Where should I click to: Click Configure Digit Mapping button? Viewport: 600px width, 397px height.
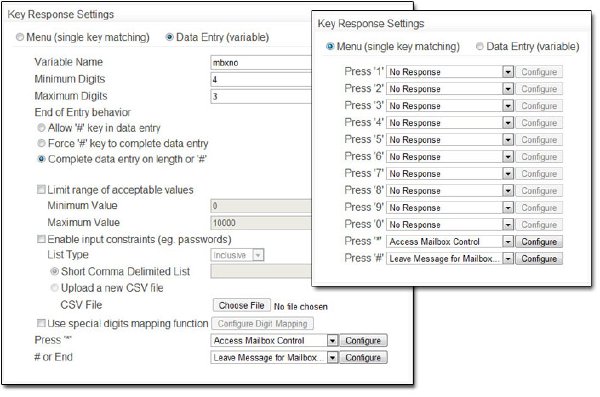click(x=262, y=324)
